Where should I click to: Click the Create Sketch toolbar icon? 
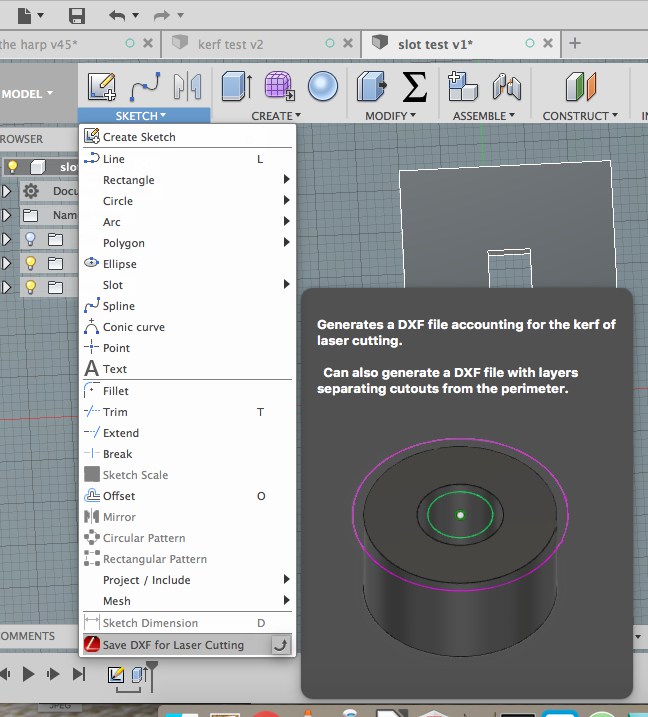[x=102, y=86]
